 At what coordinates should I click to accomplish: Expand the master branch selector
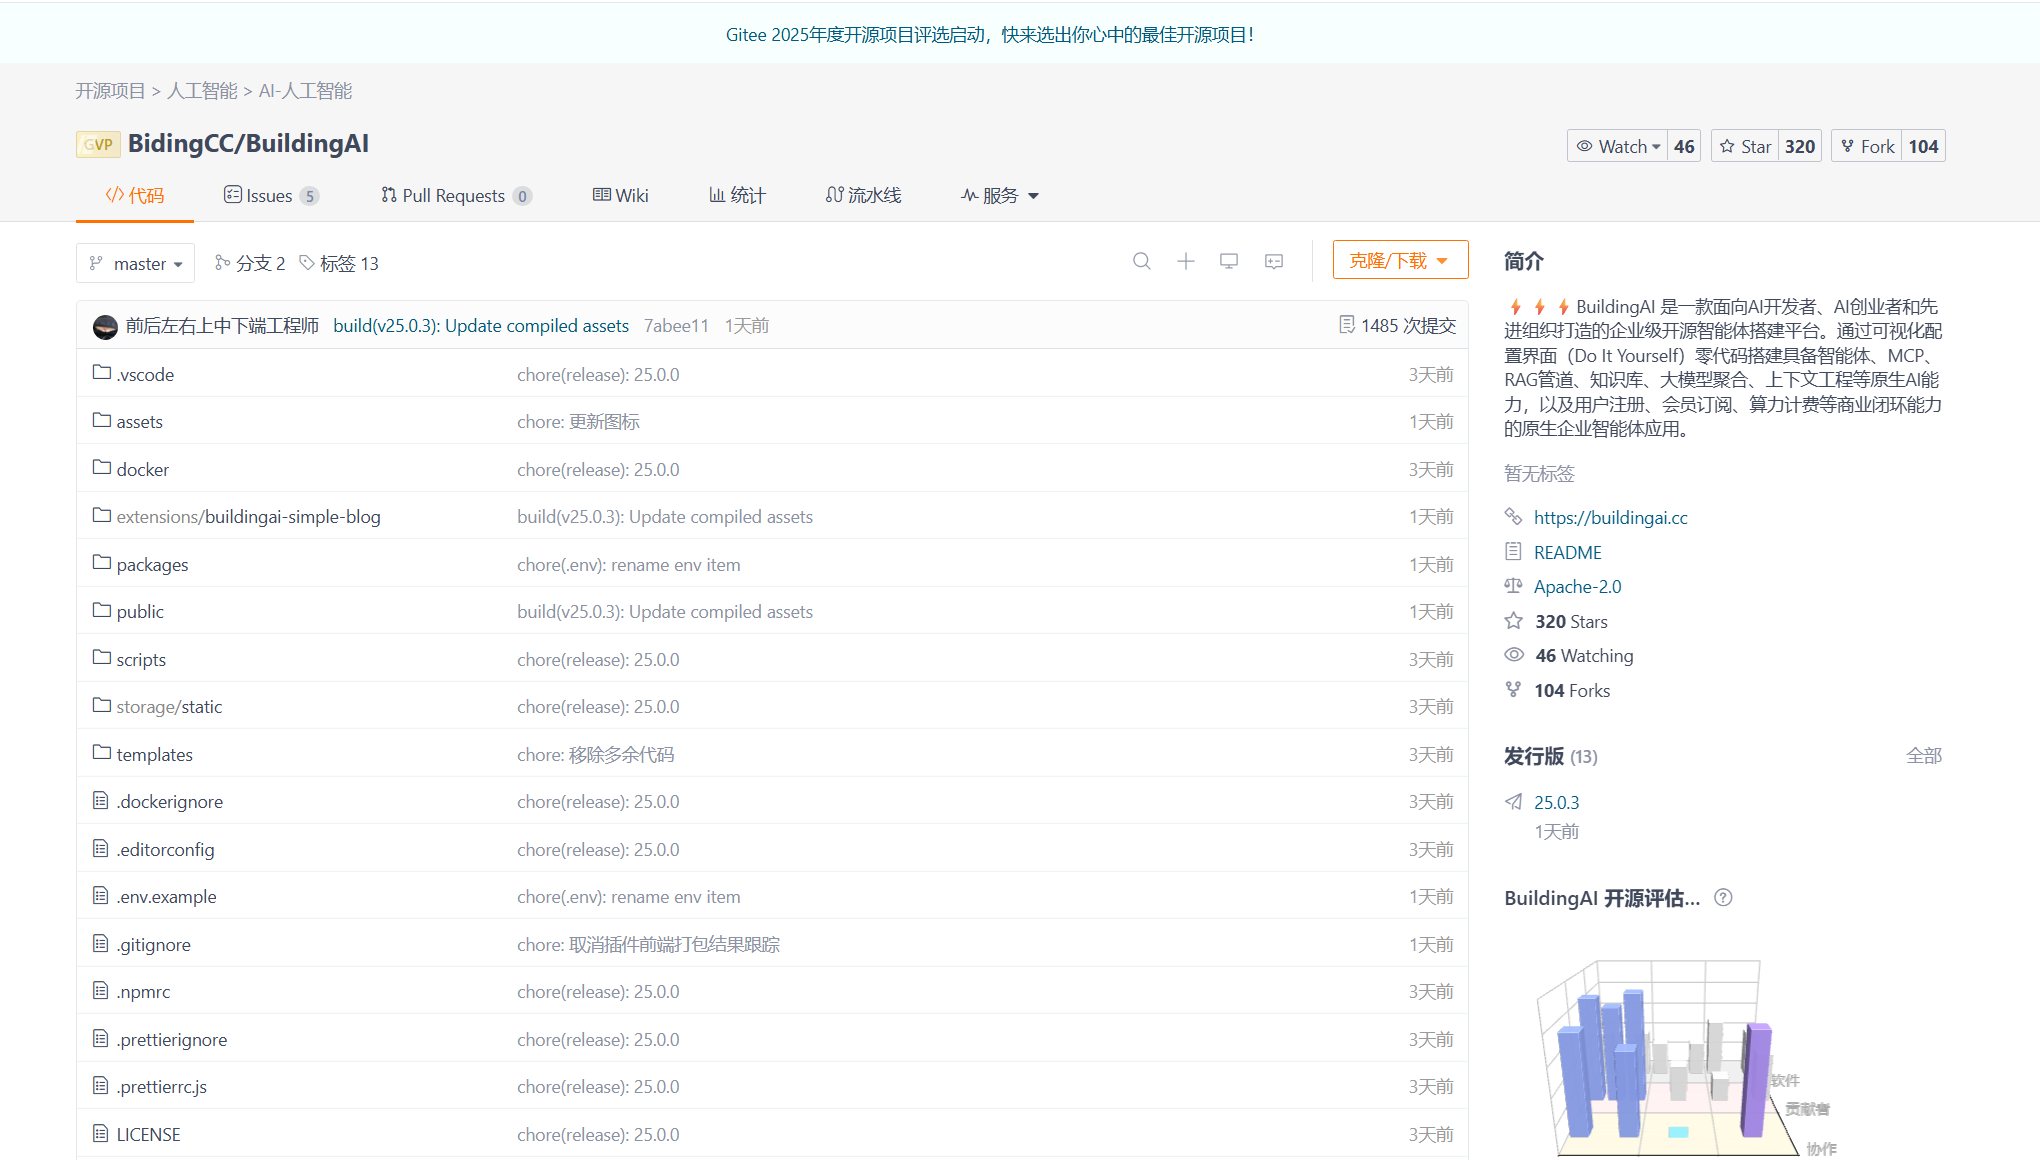pos(135,263)
